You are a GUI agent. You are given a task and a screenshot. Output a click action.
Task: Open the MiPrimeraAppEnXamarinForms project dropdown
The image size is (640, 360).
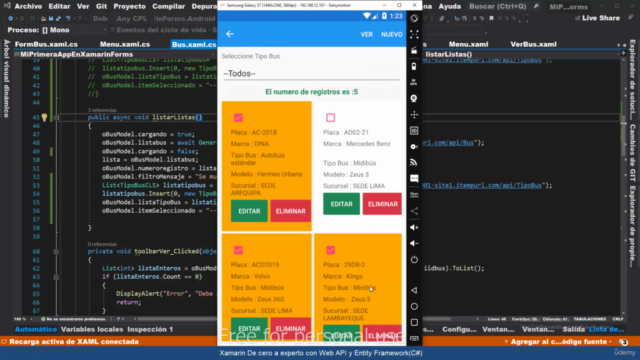coord(114,54)
